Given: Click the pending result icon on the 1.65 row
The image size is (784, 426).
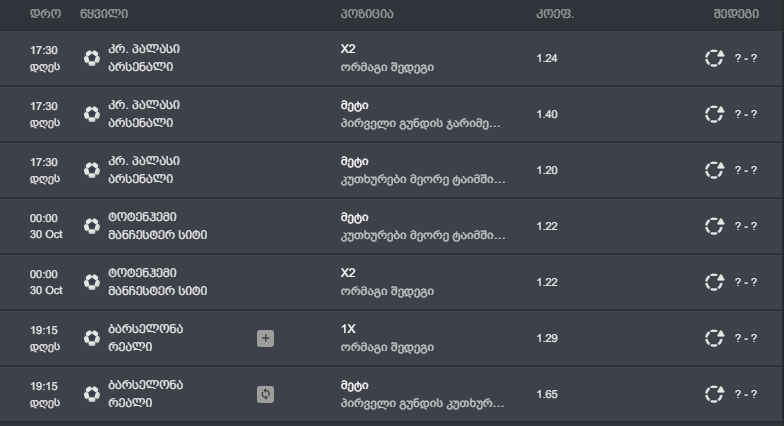Looking at the screenshot, I should pyautogui.click(x=714, y=394).
